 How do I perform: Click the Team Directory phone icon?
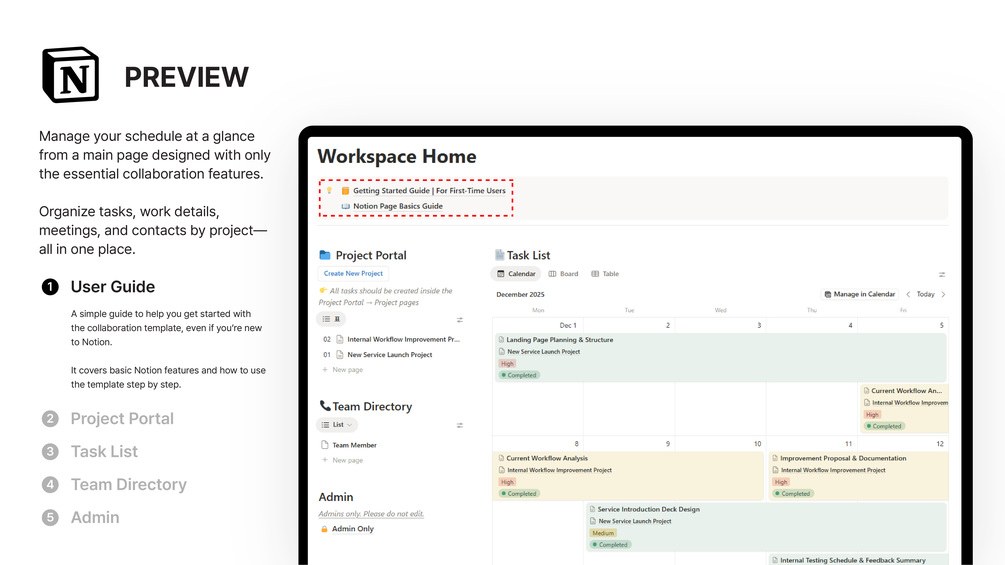(325, 405)
